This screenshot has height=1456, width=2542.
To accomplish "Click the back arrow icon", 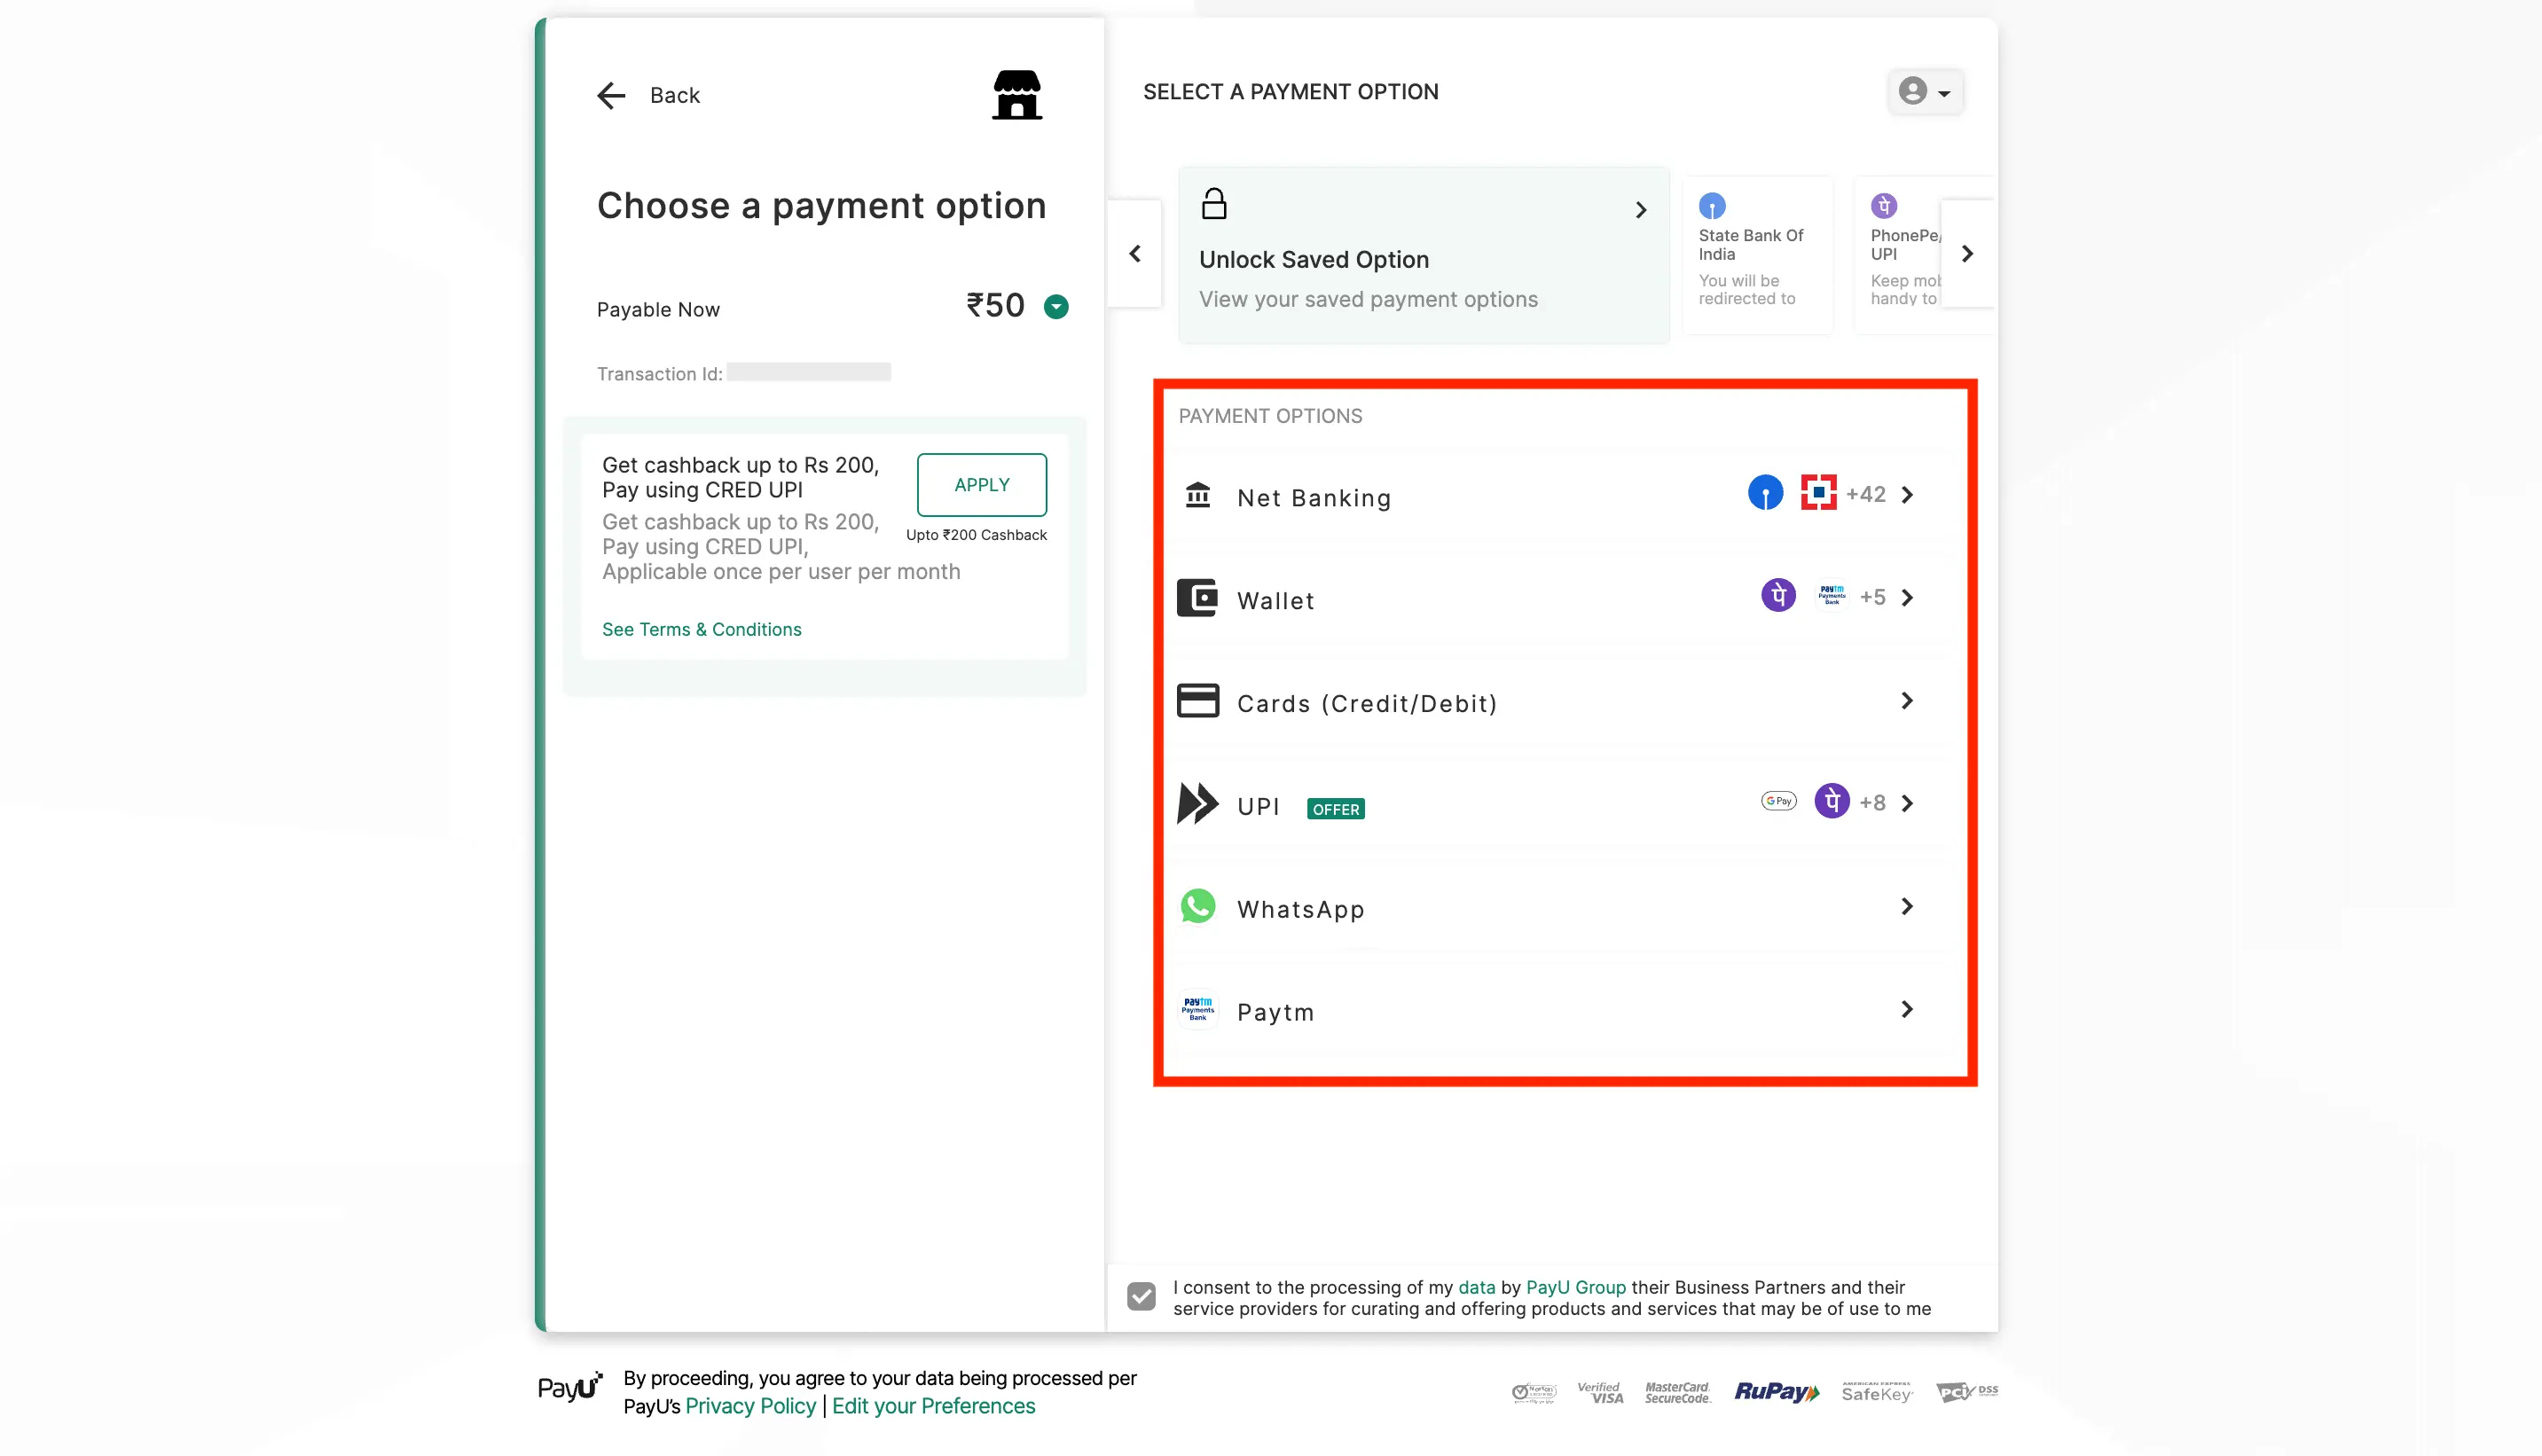I will coord(611,95).
